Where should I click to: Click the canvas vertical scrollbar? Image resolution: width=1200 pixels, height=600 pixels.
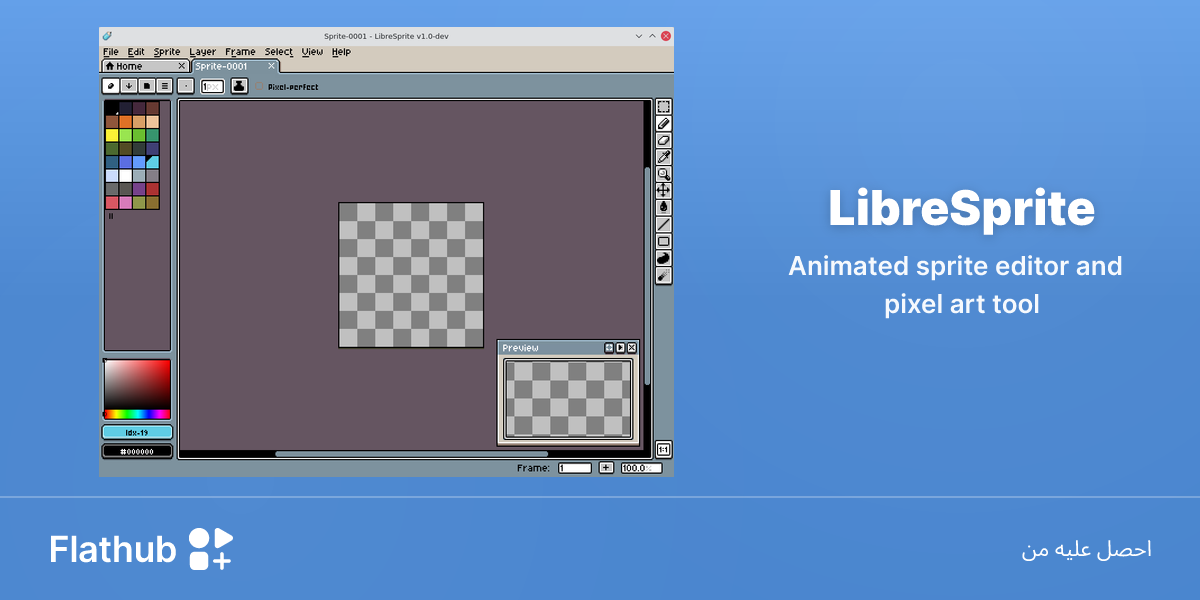(648, 275)
